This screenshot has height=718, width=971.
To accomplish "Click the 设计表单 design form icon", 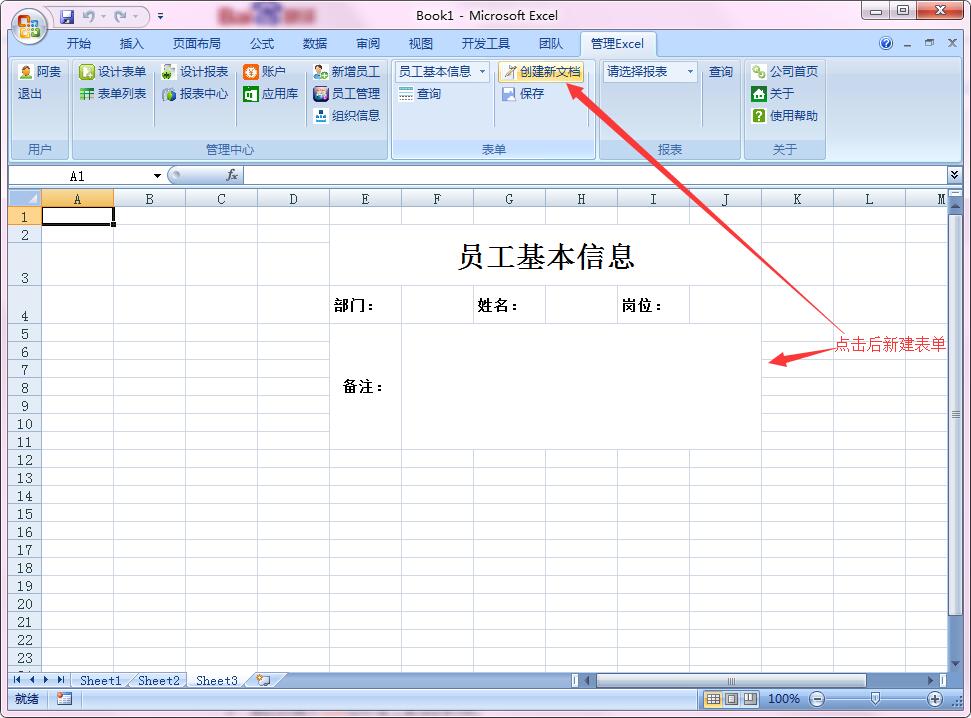I will [x=87, y=72].
